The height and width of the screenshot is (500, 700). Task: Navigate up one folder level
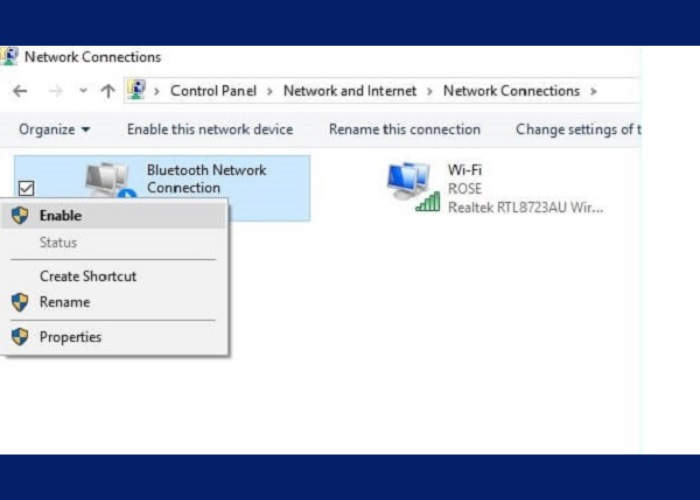[108, 91]
